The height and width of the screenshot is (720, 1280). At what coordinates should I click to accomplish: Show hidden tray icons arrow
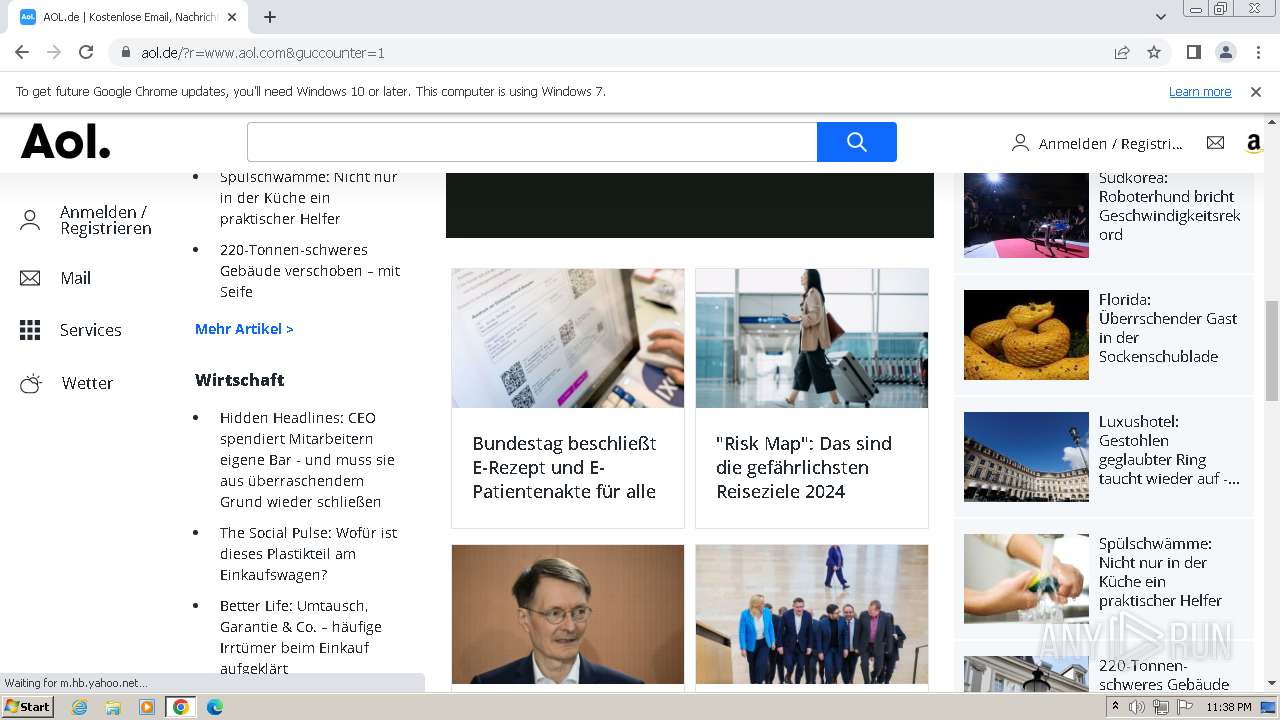coord(1116,707)
